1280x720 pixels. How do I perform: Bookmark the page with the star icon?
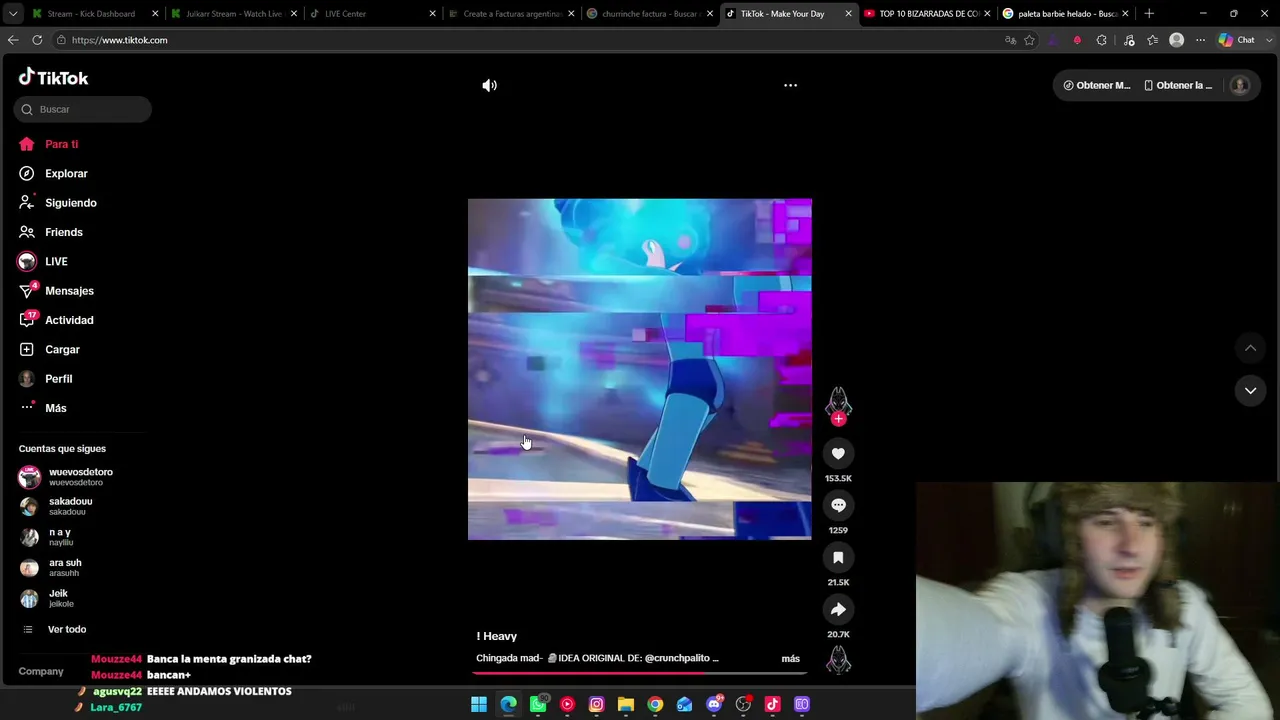click(x=1029, y=40)
